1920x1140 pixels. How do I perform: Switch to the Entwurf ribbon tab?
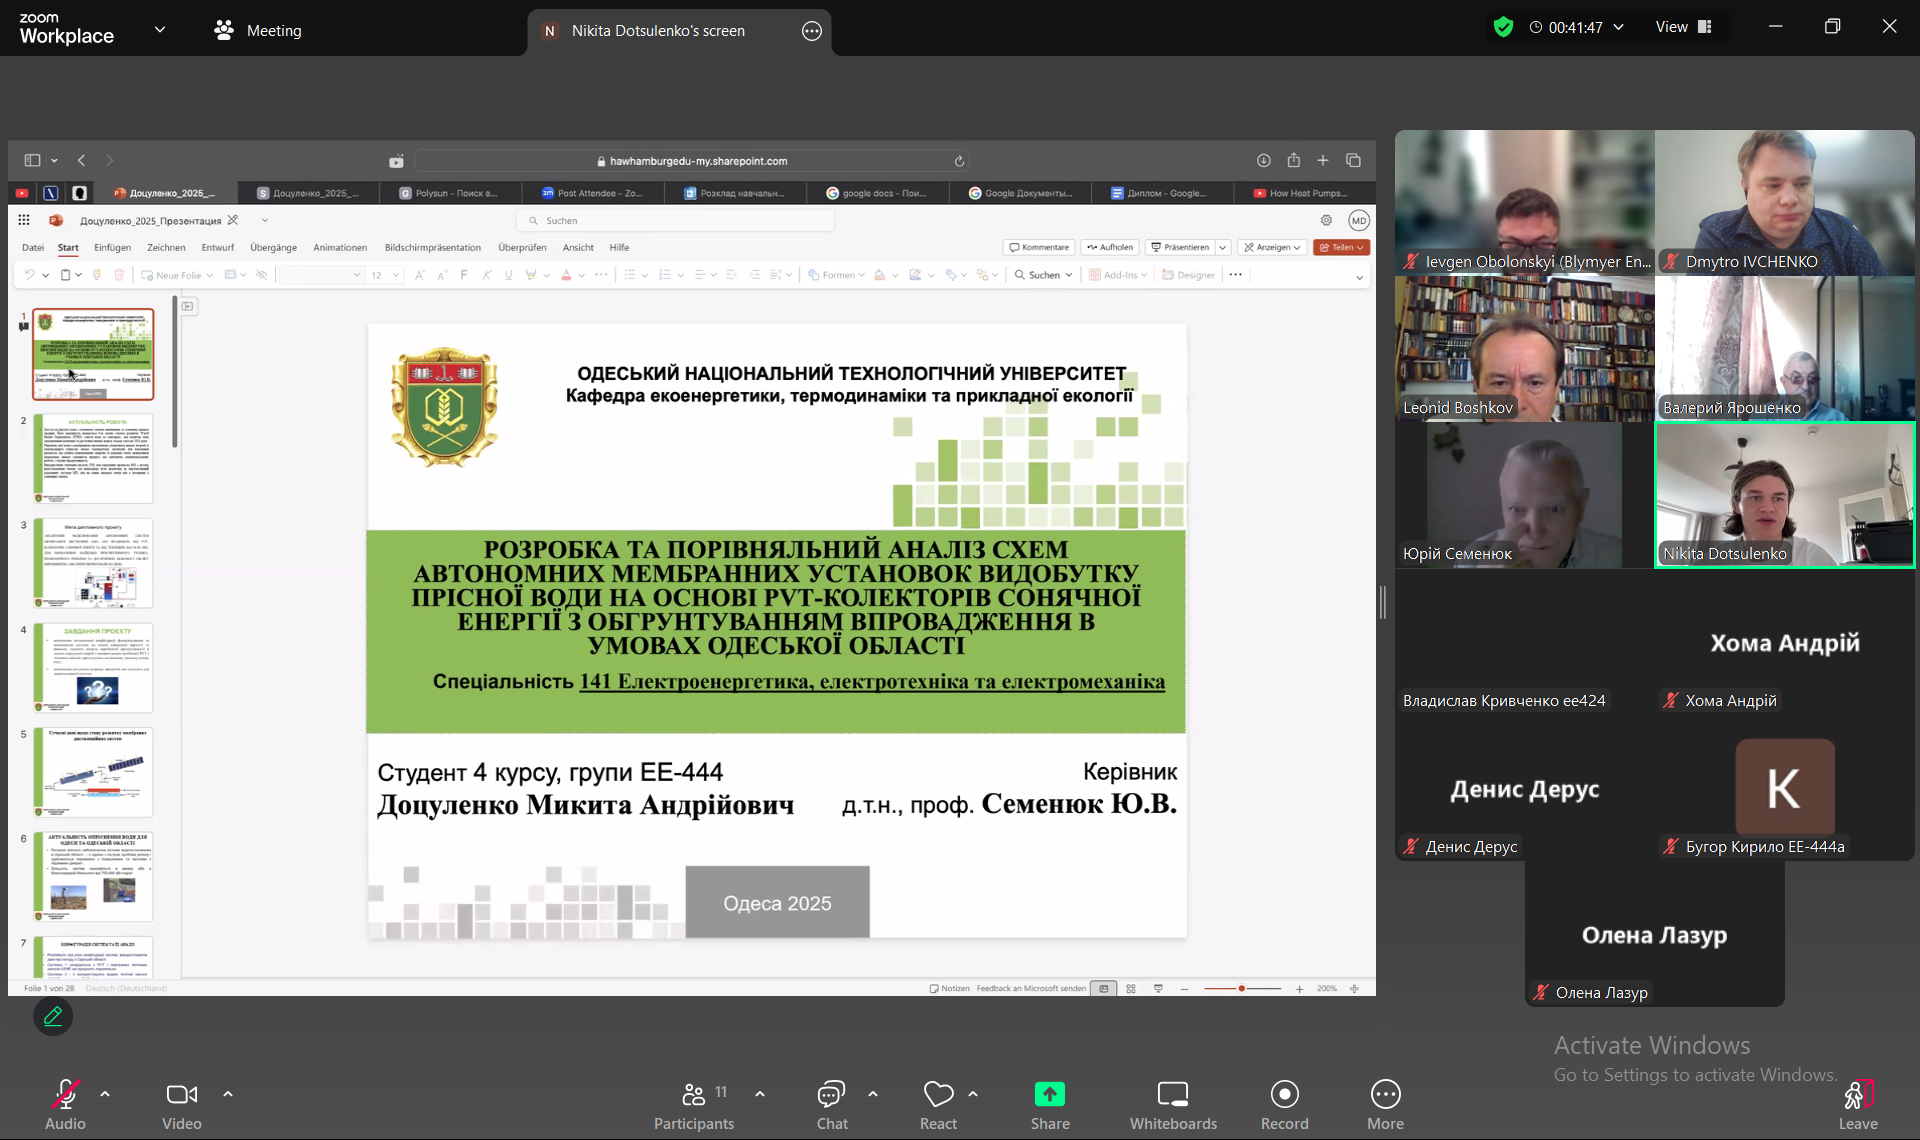pyautogui.click(x=217, y=247)
